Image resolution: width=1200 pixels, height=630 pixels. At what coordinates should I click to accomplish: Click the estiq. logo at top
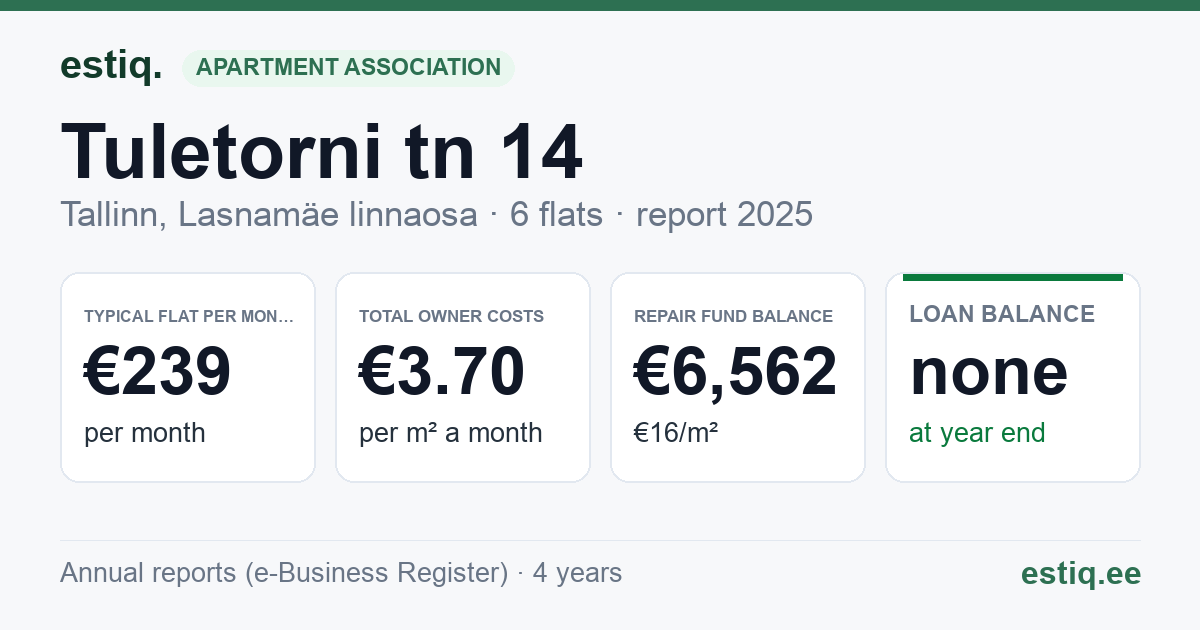[x=111, y=66]
